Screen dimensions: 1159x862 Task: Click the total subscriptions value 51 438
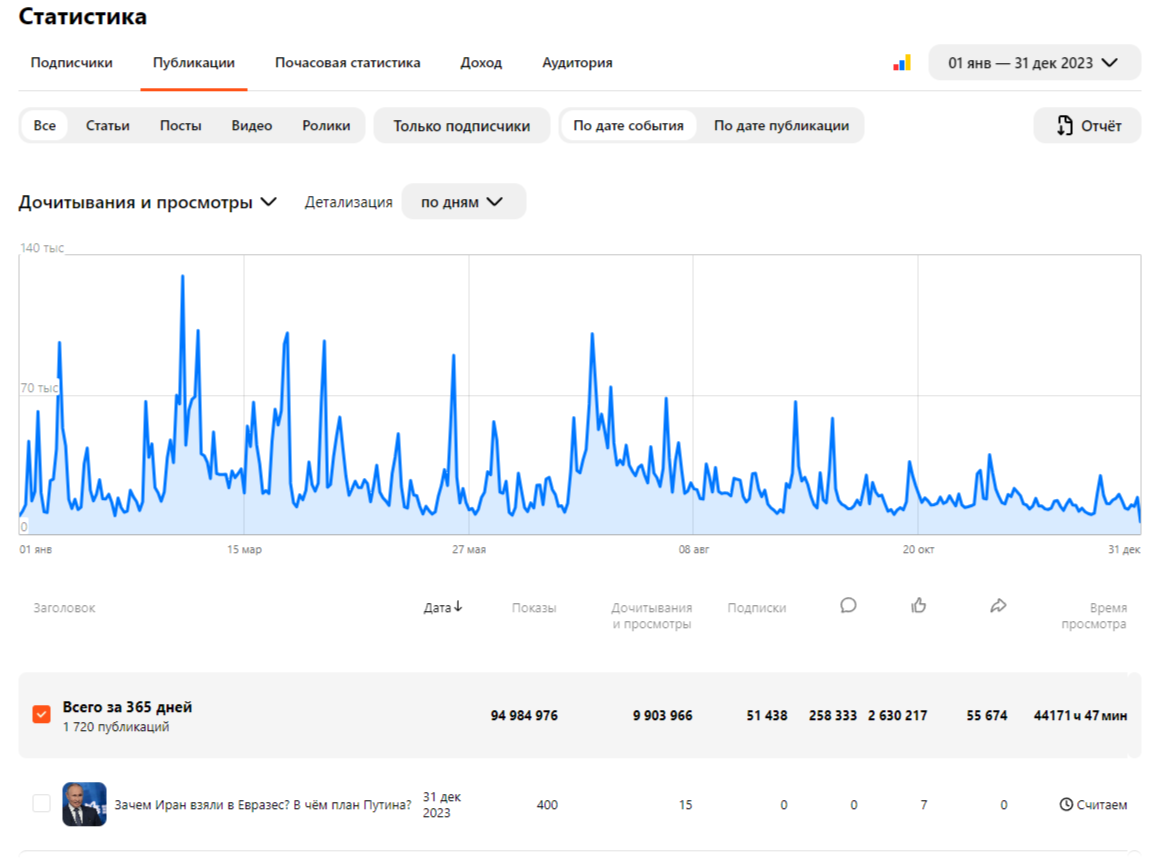(767, 716)
